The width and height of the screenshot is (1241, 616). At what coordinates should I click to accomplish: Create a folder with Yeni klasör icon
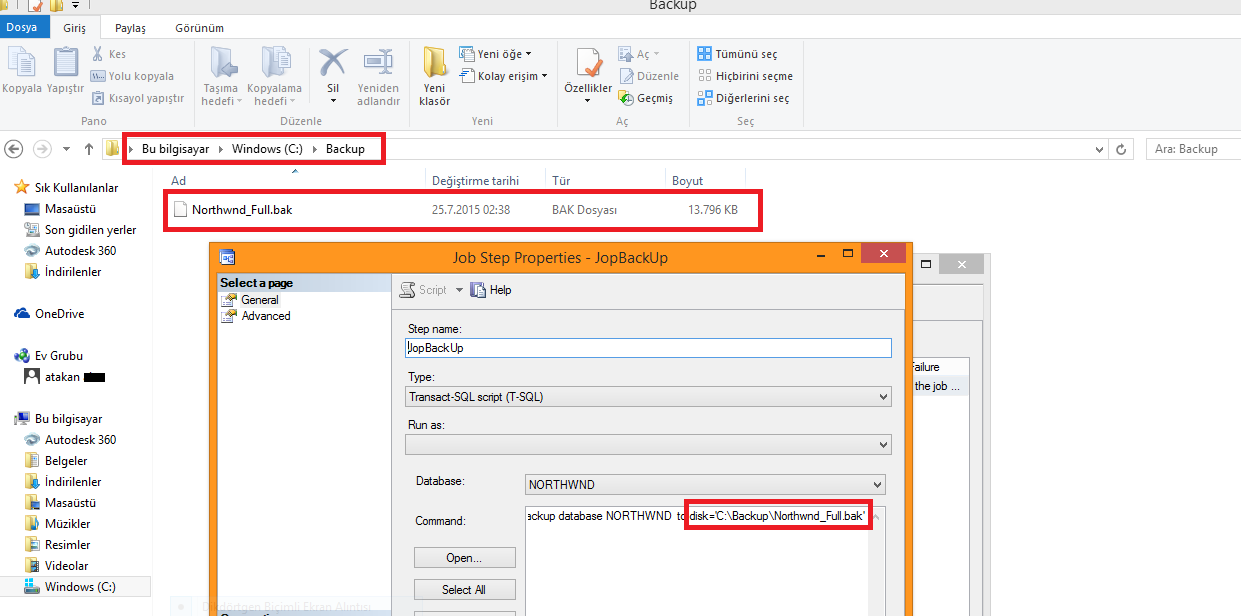tap(434, 64)
